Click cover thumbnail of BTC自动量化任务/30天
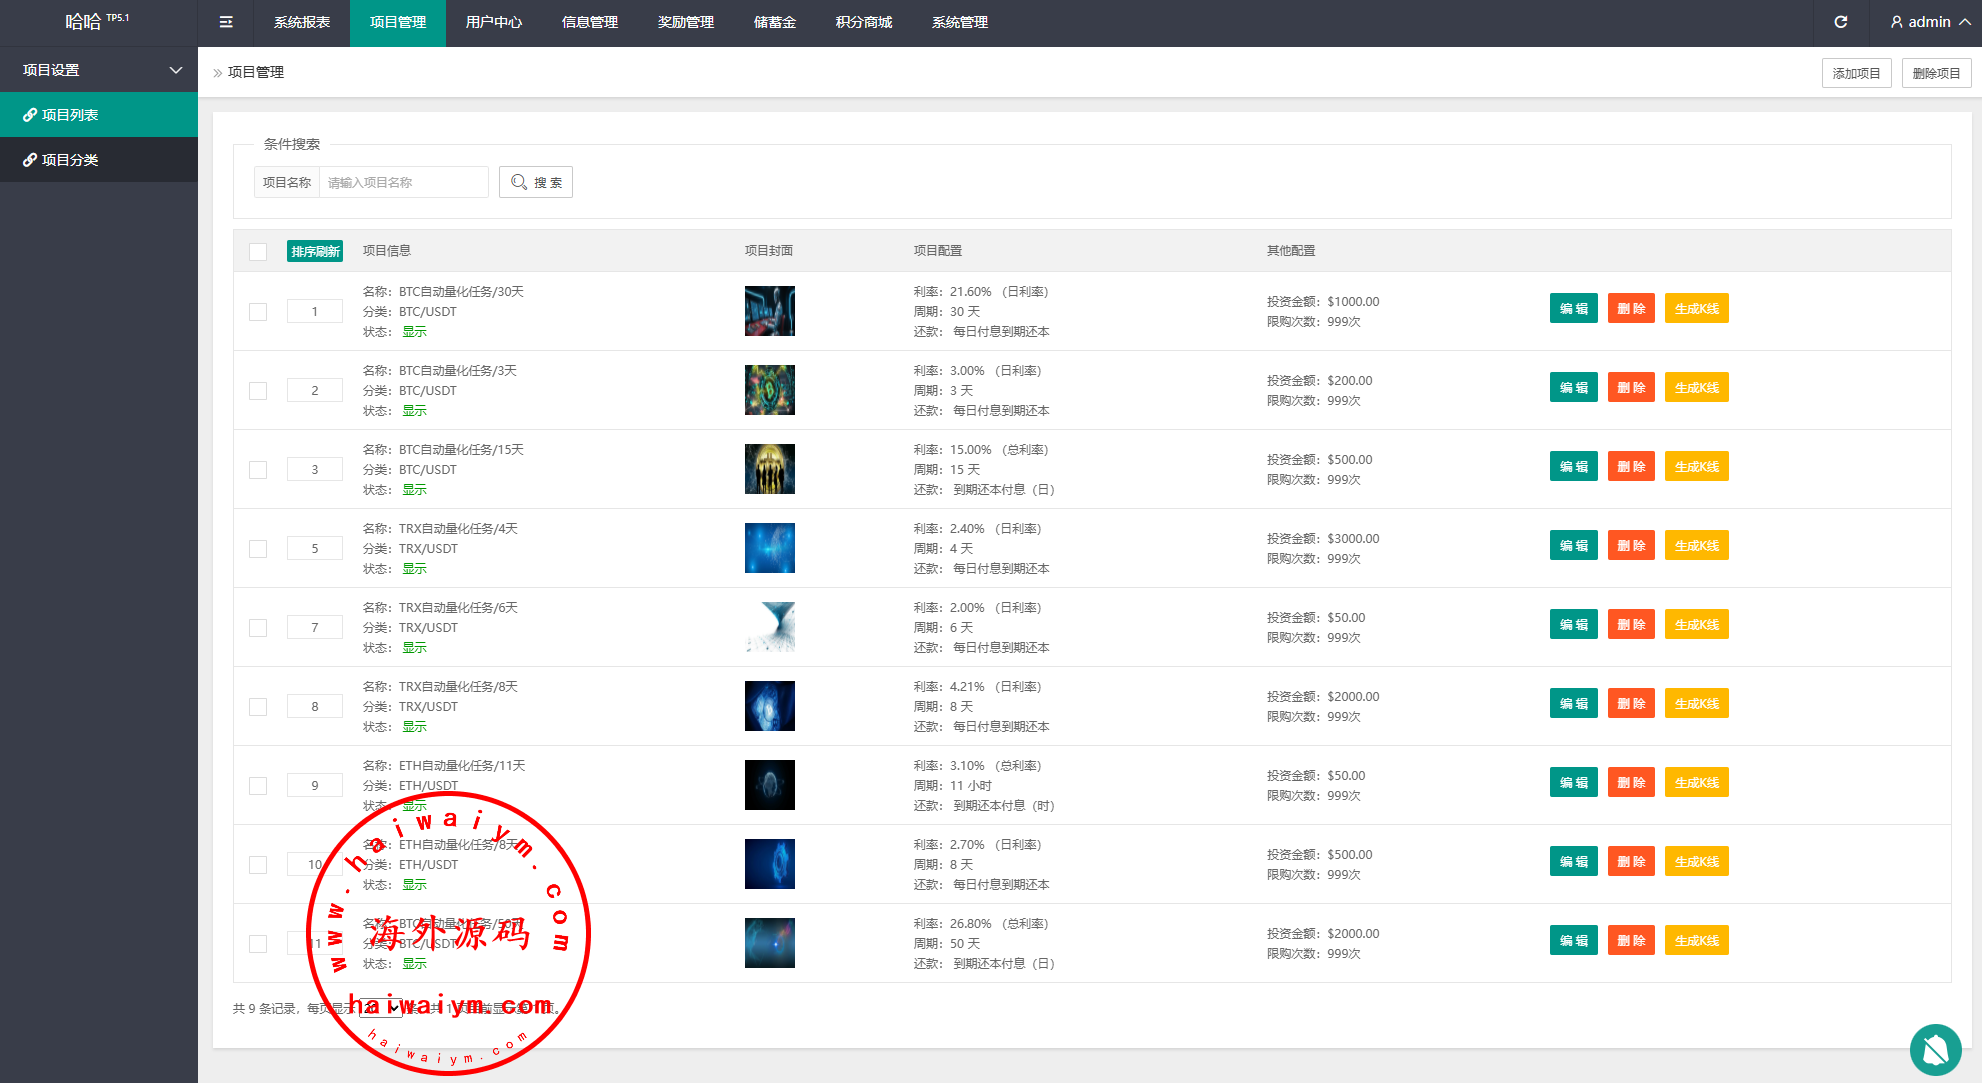 coord(769,311)
